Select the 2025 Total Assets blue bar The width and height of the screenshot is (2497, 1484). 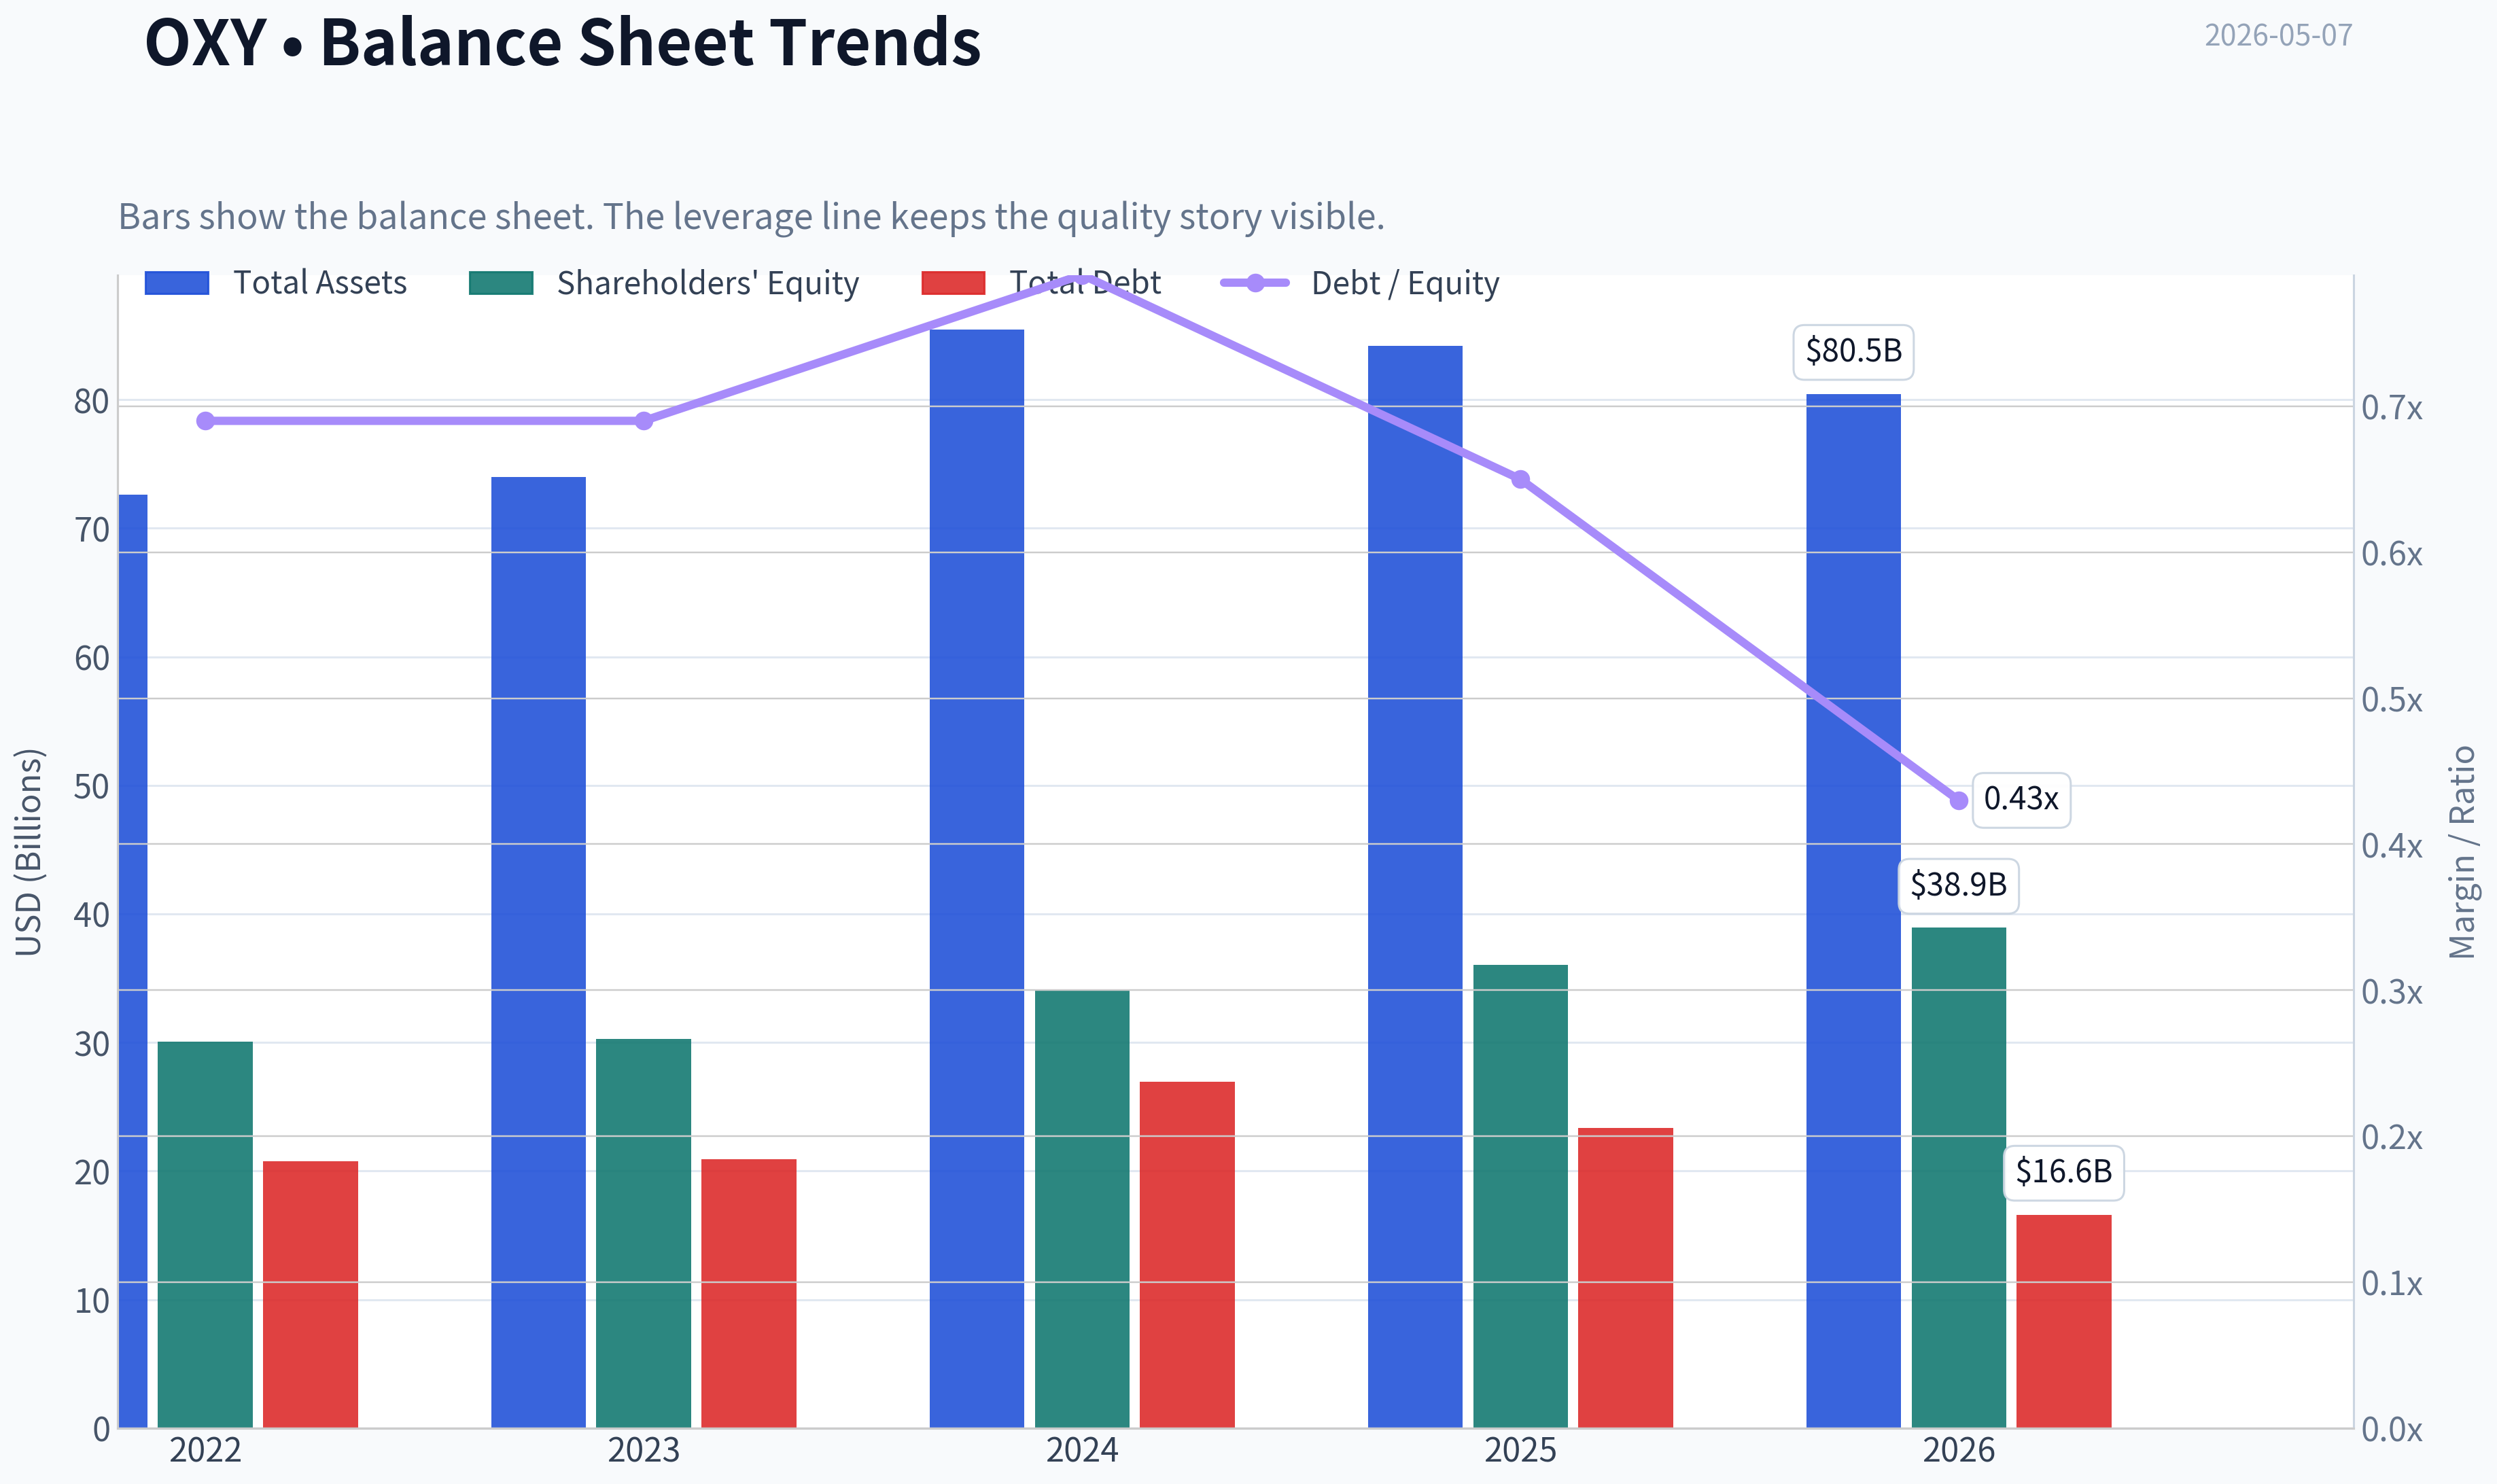coord(1415,886)
